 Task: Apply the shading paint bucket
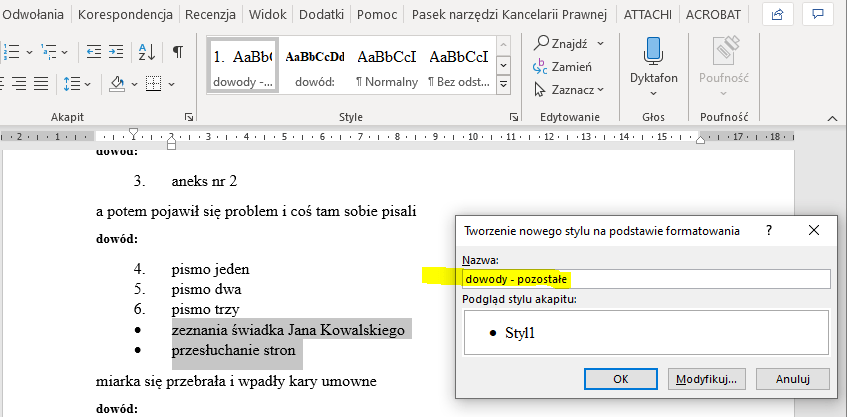coord(117,83)
